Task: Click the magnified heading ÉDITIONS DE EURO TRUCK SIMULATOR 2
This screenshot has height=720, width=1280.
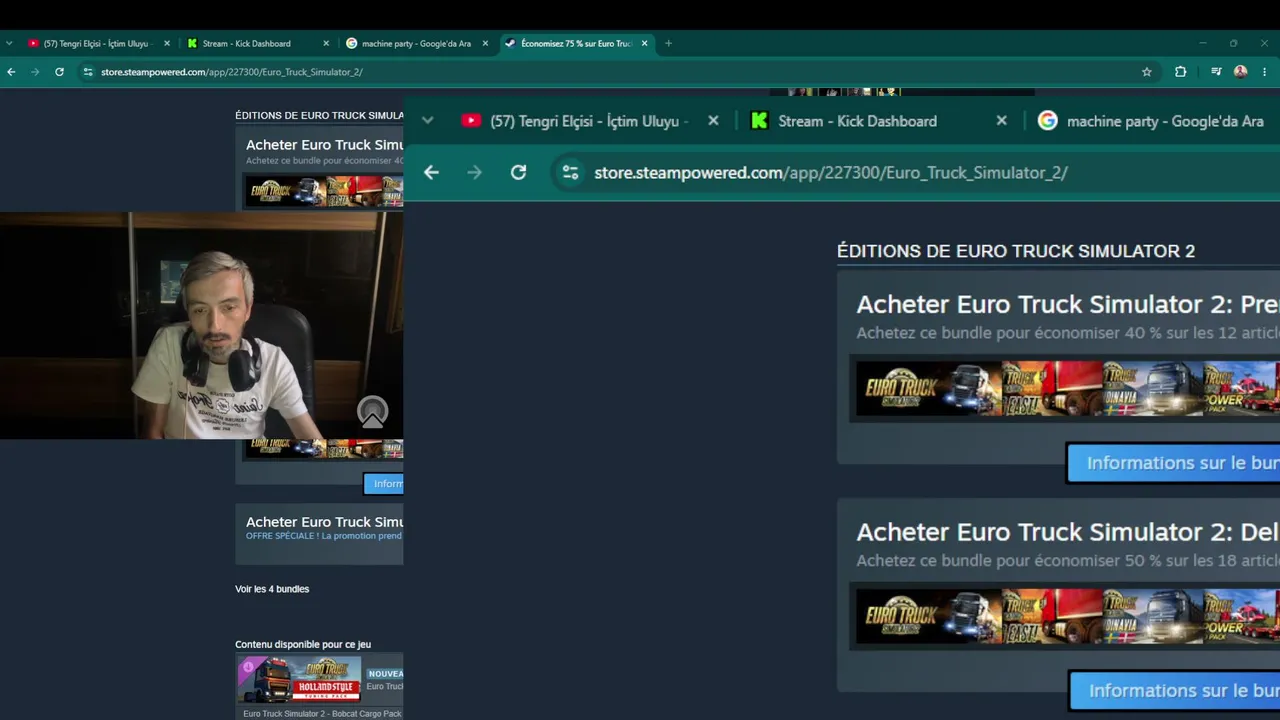Action: click(x=1016, y=251)
